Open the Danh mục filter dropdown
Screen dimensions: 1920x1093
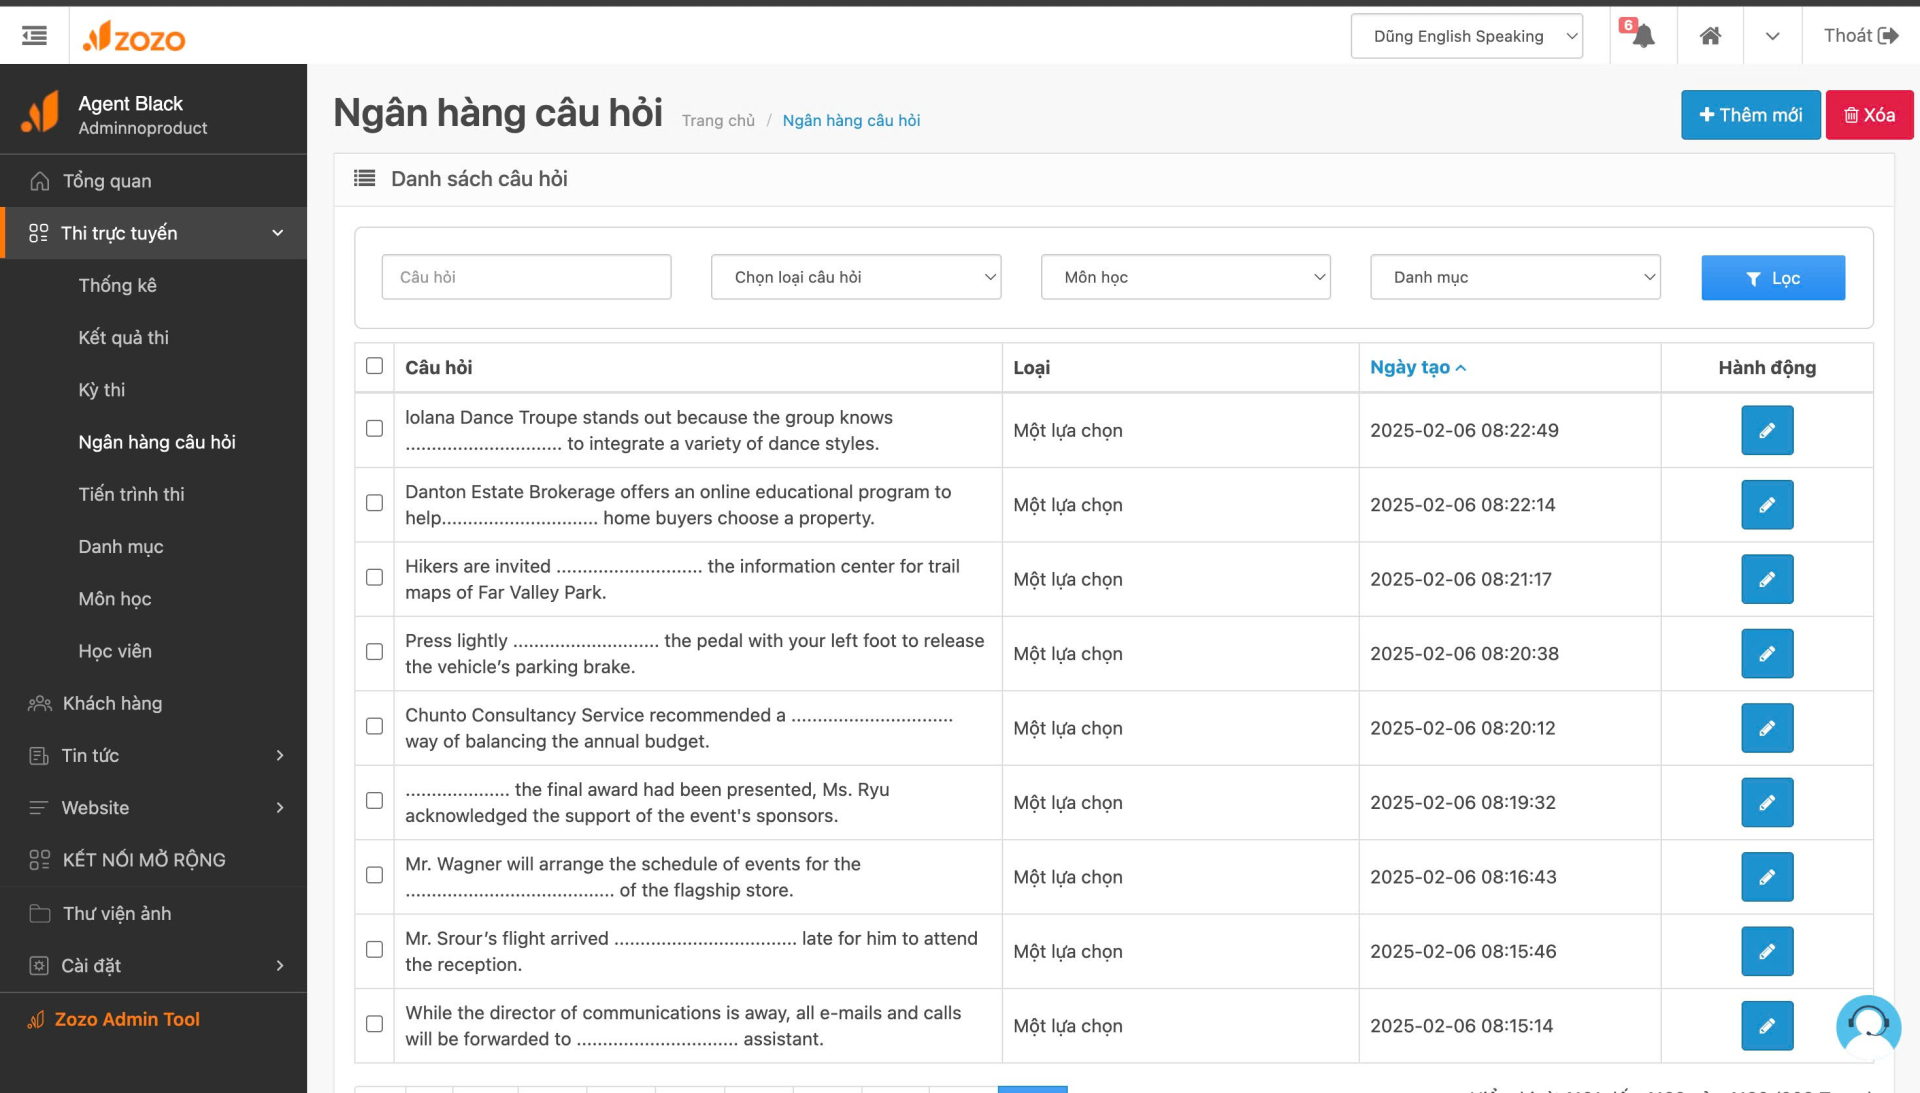click(1515, 277)
